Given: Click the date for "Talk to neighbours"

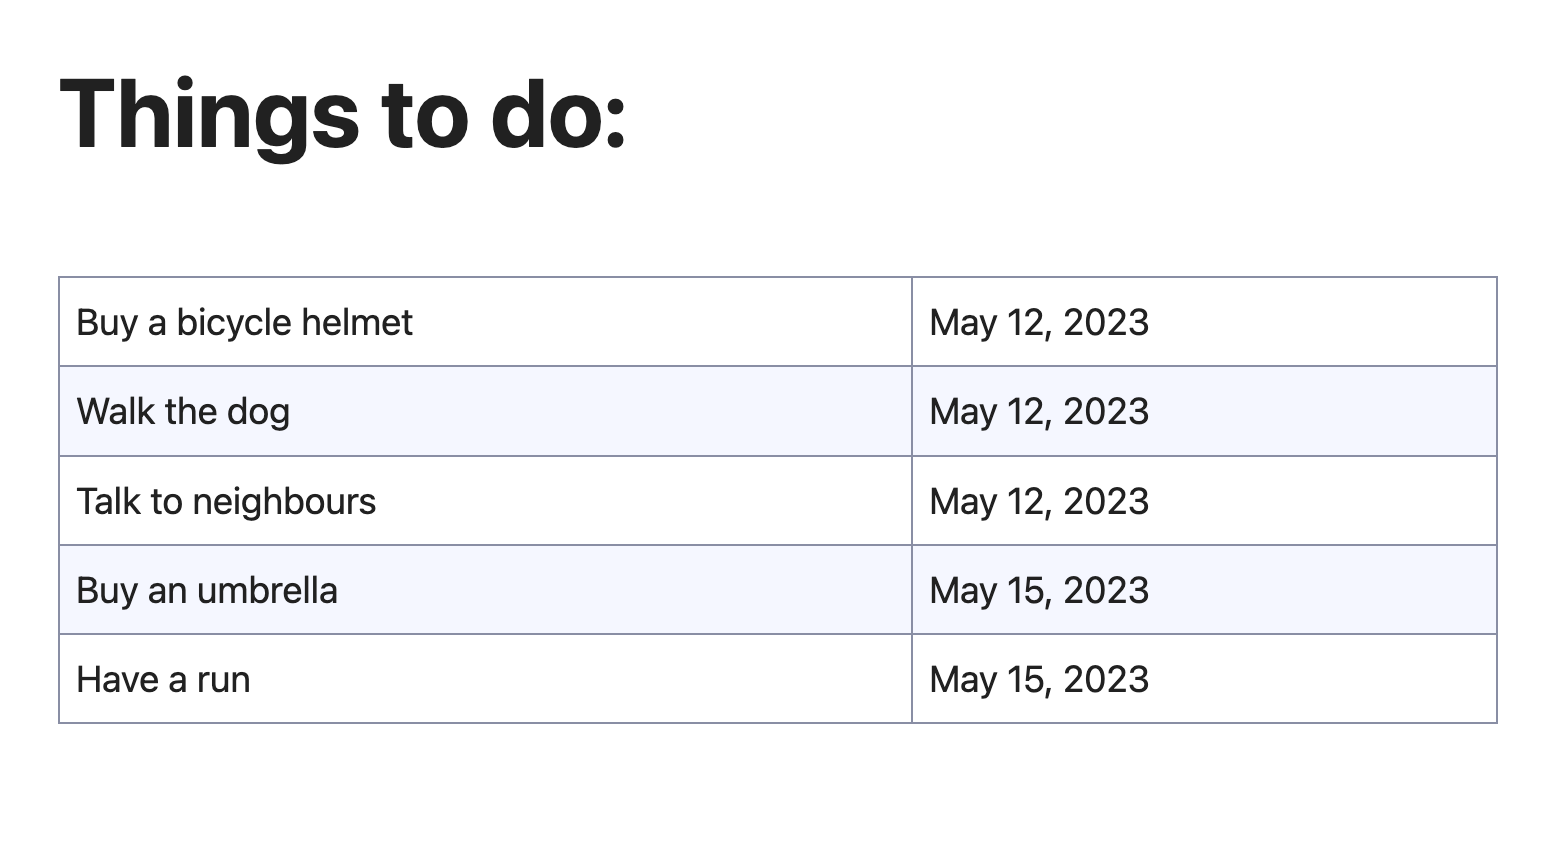Looking at the screenshot, I should [x=1039, y=501].
